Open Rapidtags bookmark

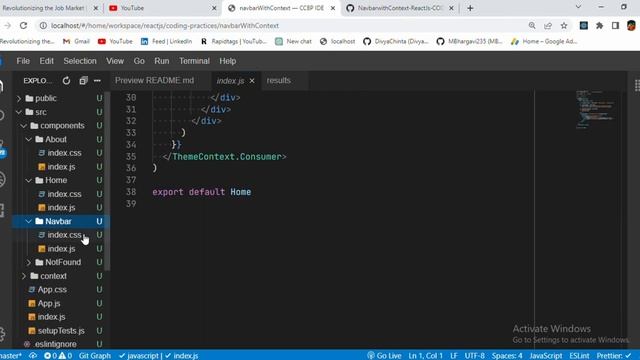point(233,41)
